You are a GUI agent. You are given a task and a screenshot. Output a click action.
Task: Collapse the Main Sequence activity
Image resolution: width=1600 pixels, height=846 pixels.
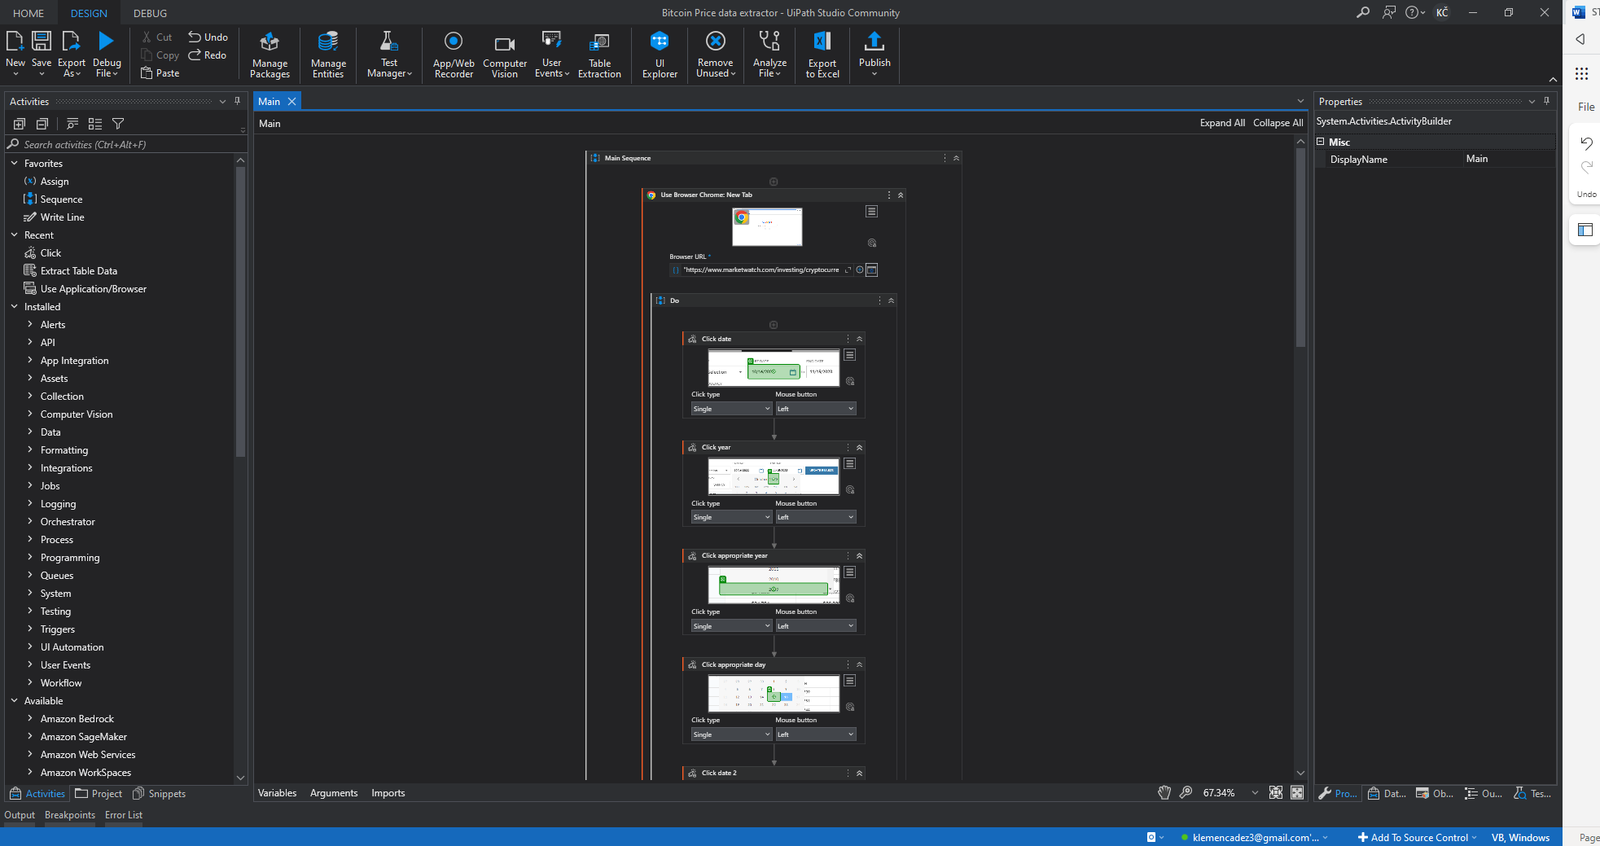956,158
